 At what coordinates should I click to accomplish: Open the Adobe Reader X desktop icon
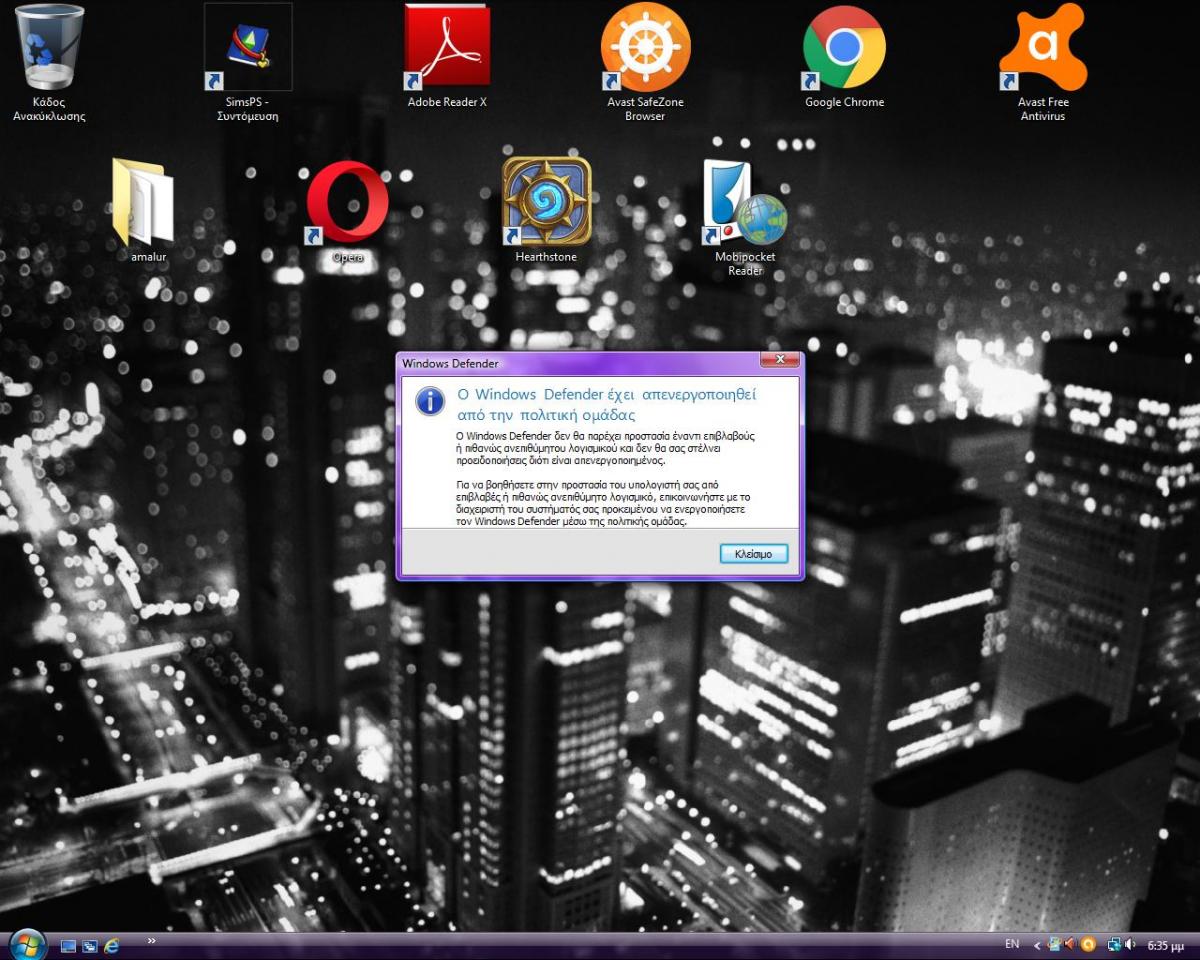coord(446,47)
